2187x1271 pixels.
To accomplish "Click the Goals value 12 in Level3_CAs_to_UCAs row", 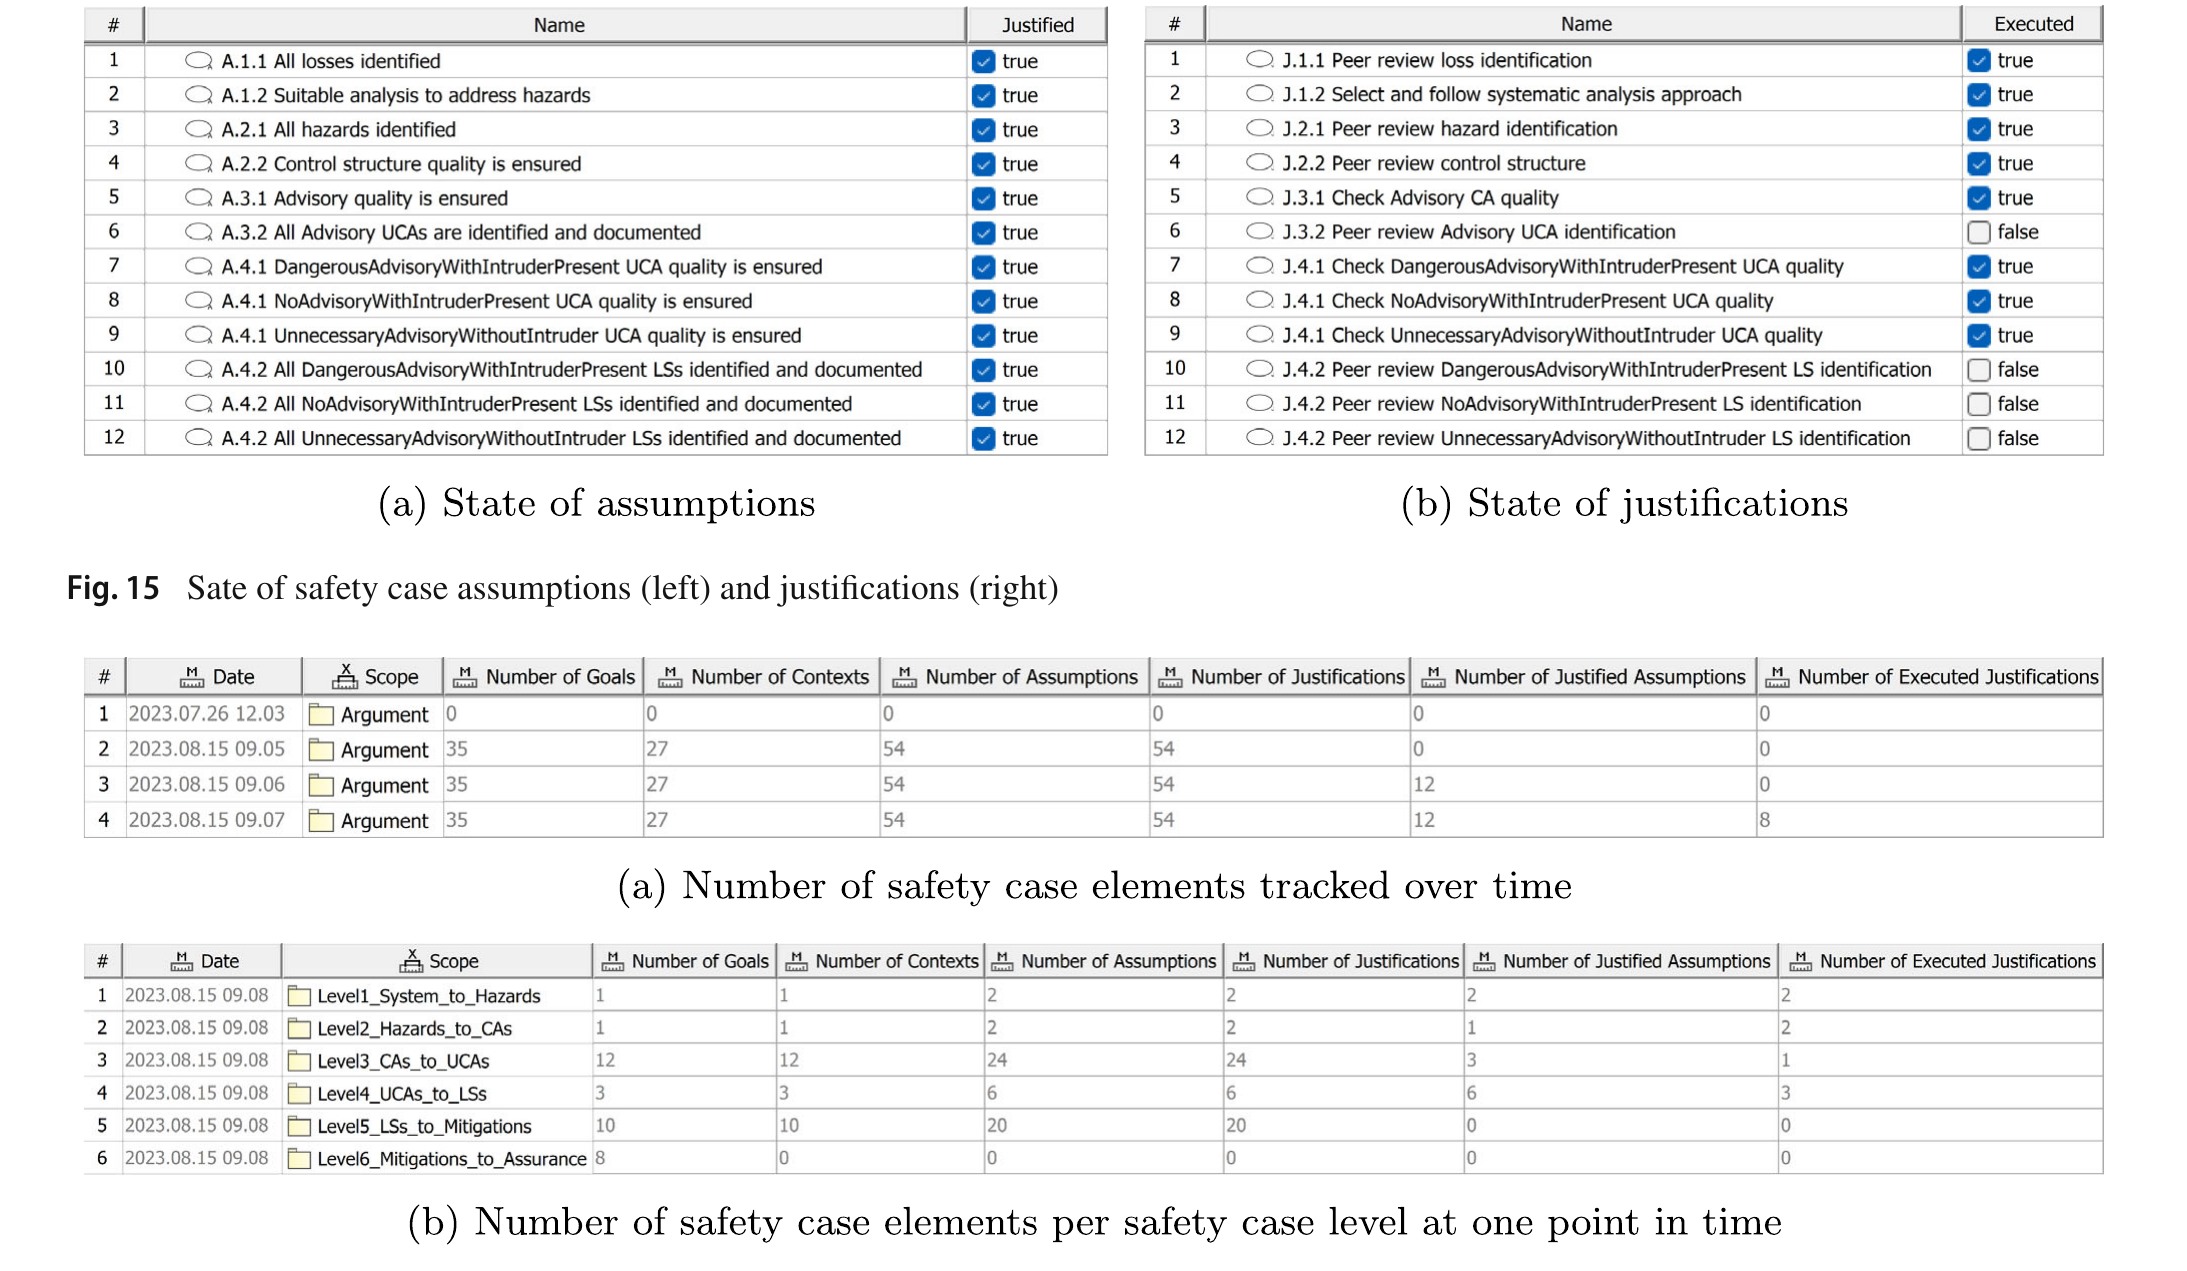I will tap(605, 1060).
